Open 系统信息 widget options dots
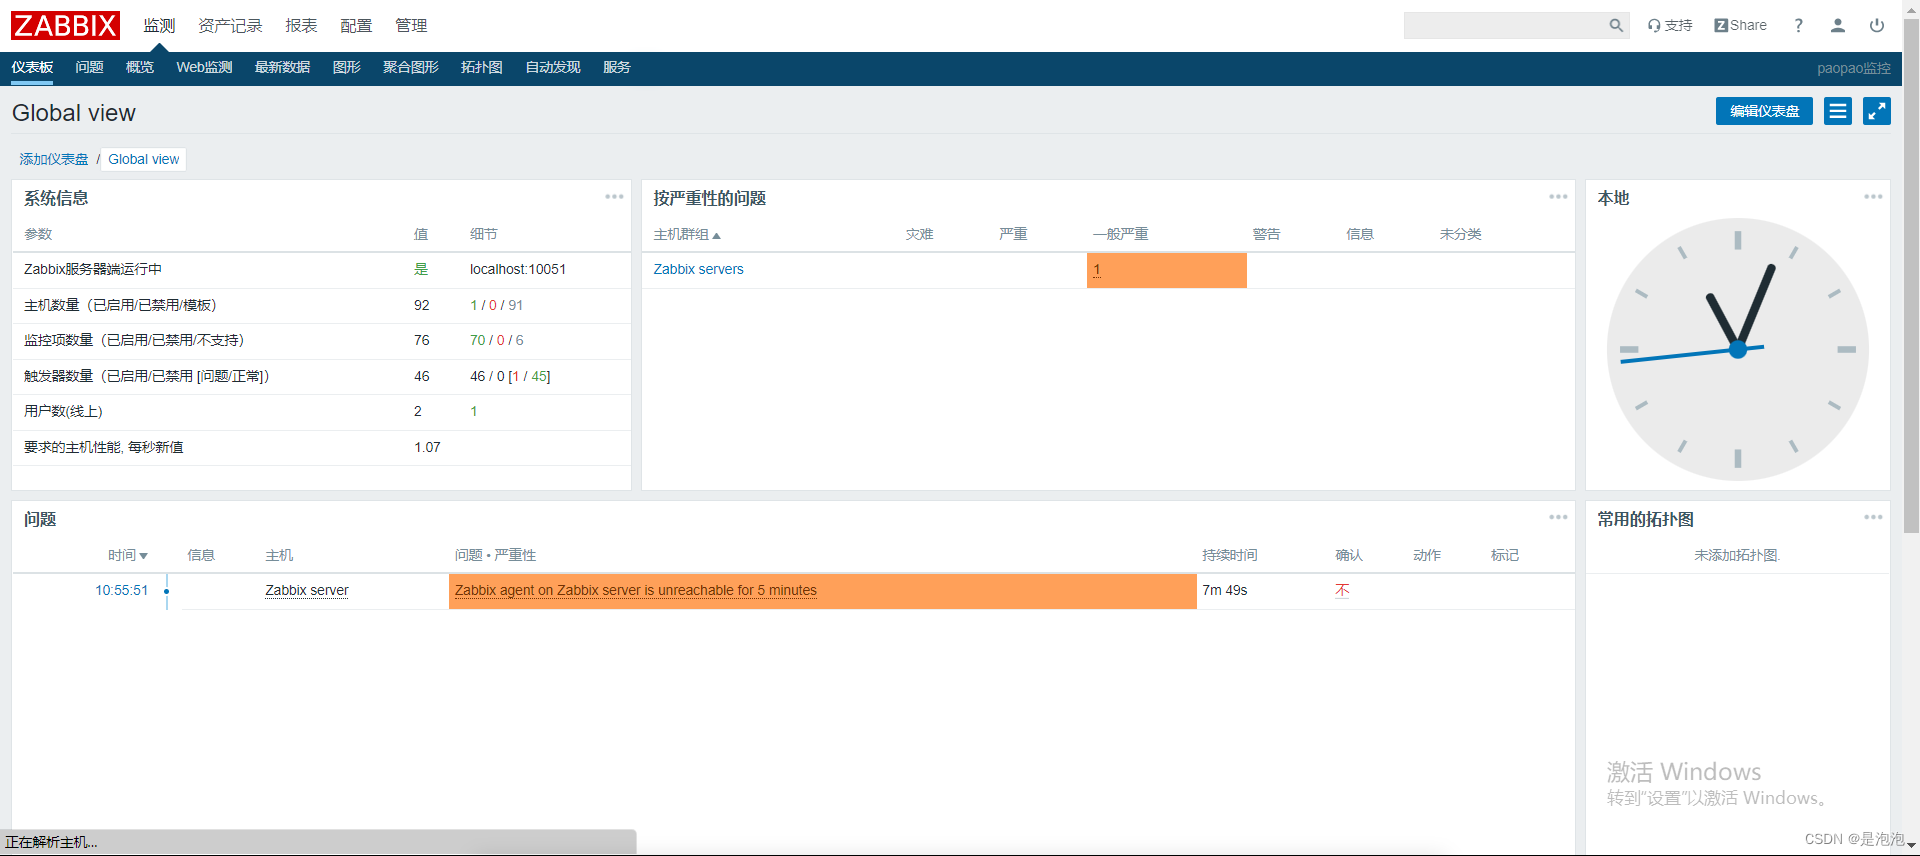The width and height of the screenshot is (1920, 856). 614,197
